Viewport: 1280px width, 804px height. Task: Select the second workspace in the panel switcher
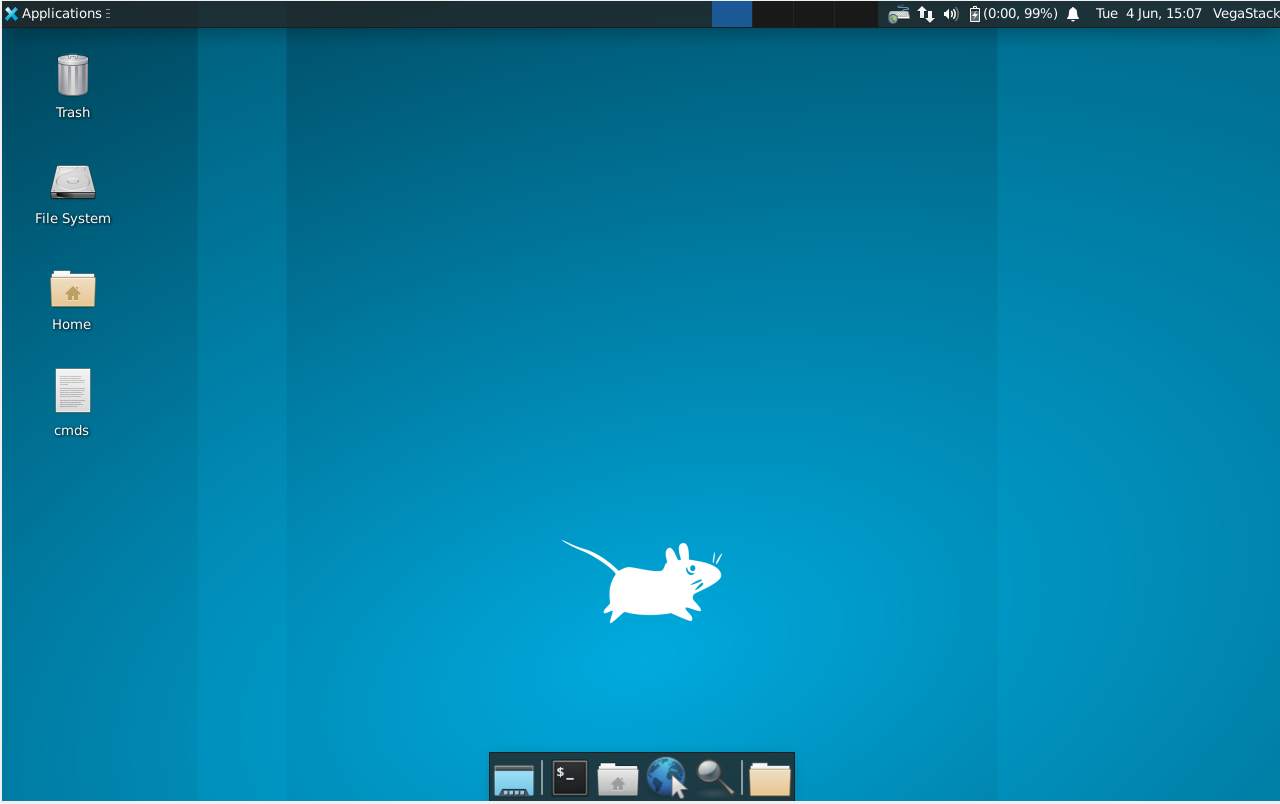point(772,13)
